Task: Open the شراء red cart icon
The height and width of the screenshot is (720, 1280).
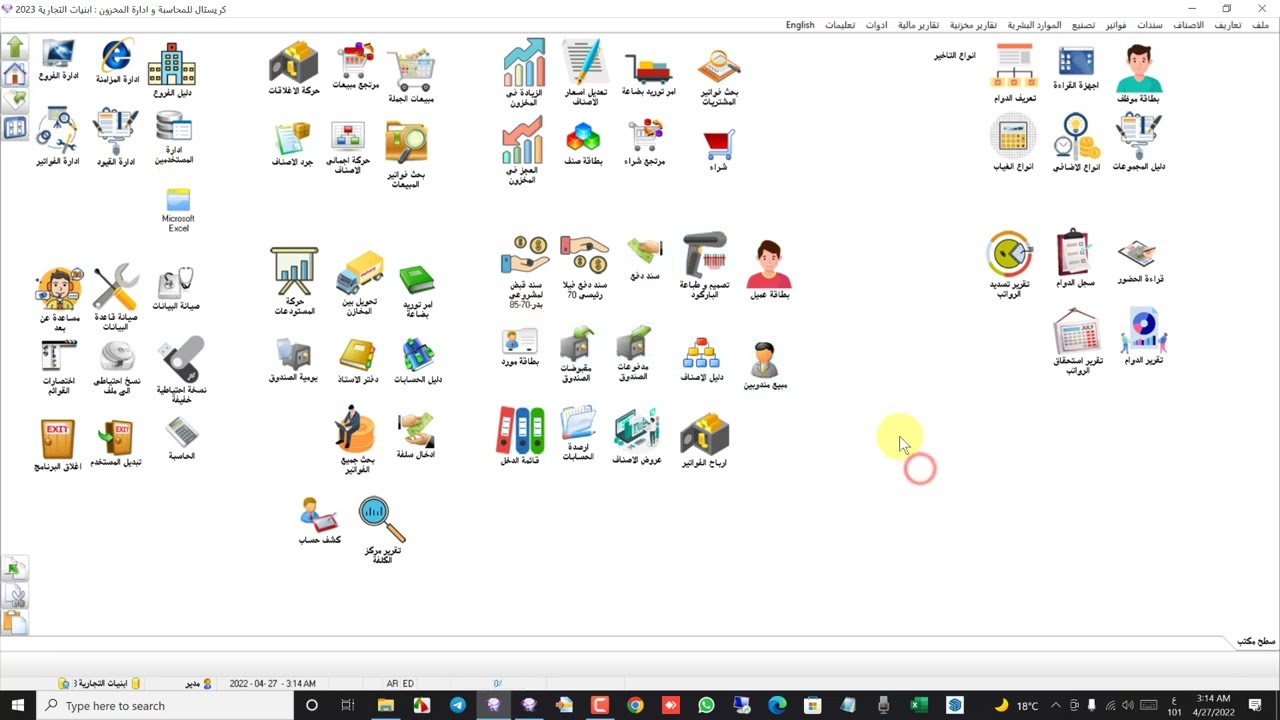Action: pyautogui.click(x=719, y=147)
